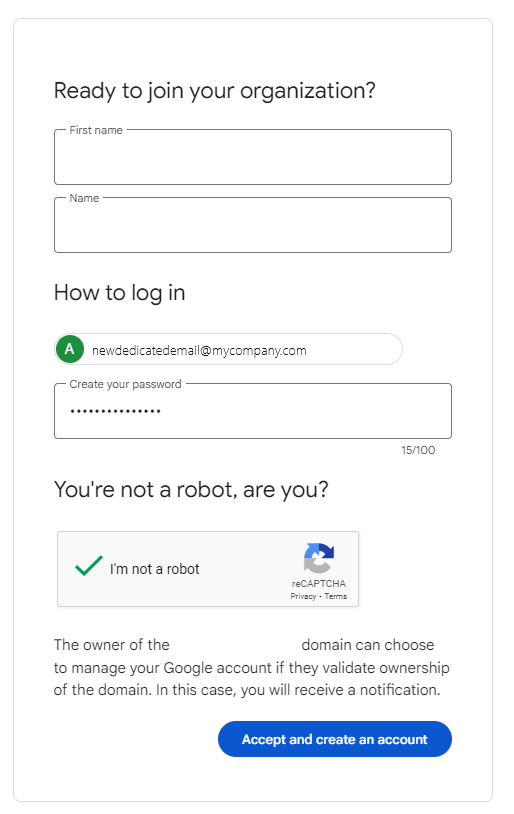This screenshot has height=814, width=514.
Task: Toggle the I'm not a robot checkmark
Action: (89, 566)
